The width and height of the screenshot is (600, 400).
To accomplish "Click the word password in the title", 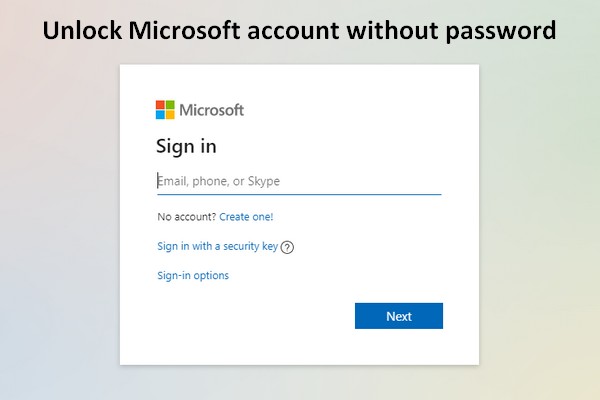I will click(501, 31).
